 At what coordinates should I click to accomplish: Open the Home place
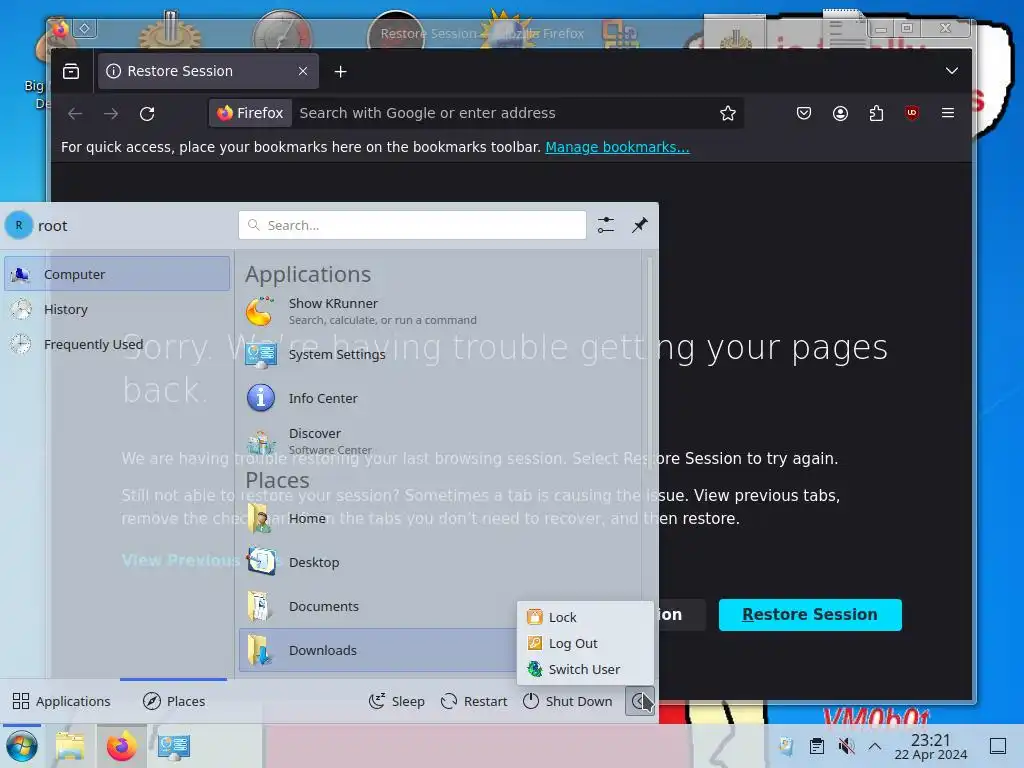point(441,518)
